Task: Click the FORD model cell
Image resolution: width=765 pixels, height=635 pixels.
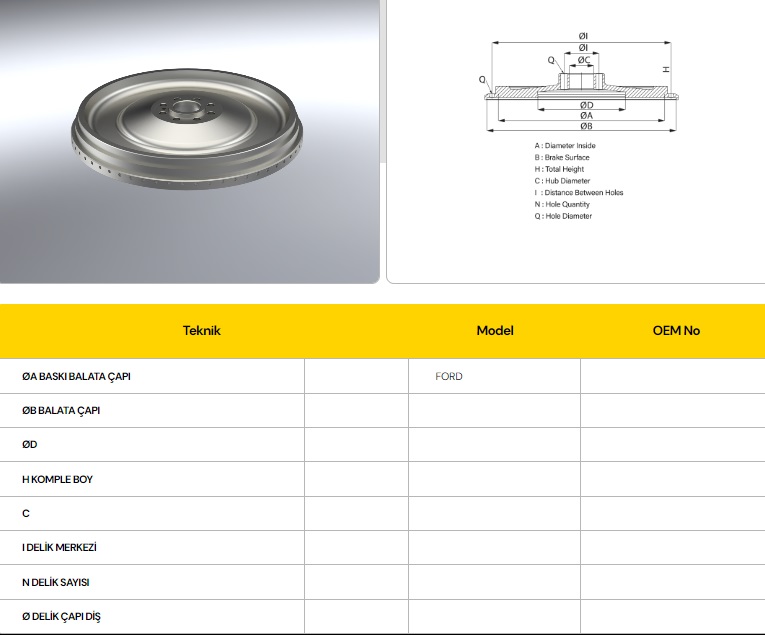Action: tap(449, 377)
